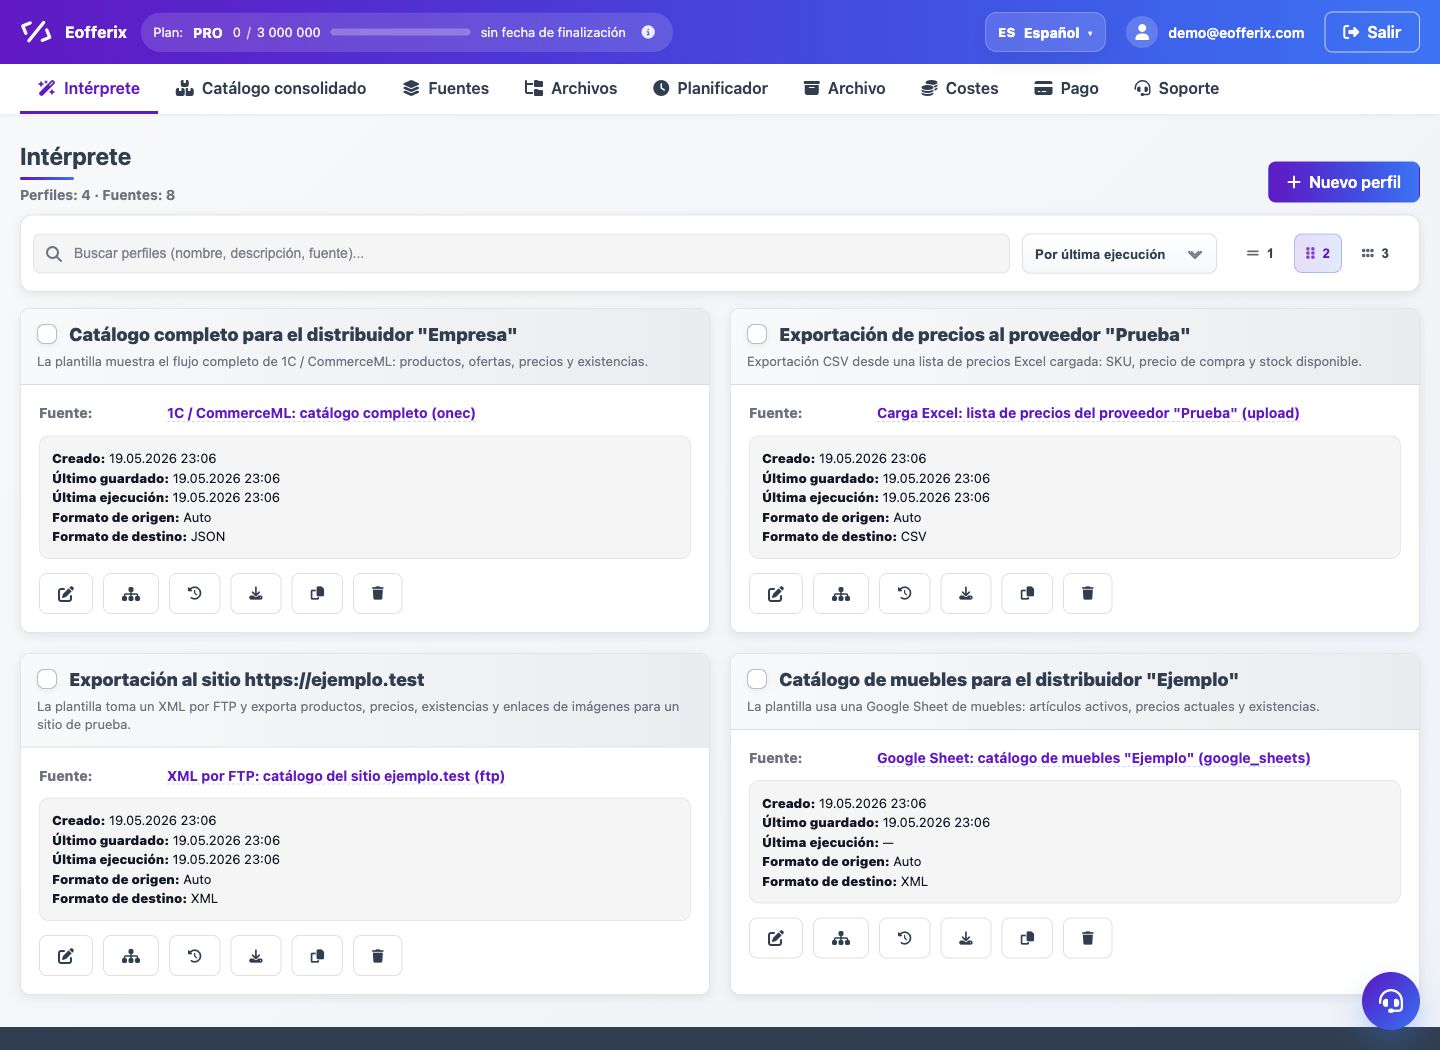Focus the "Buscar perfiles" search field
Screen dimensions: 1440x1050
(x=521, y=253)
